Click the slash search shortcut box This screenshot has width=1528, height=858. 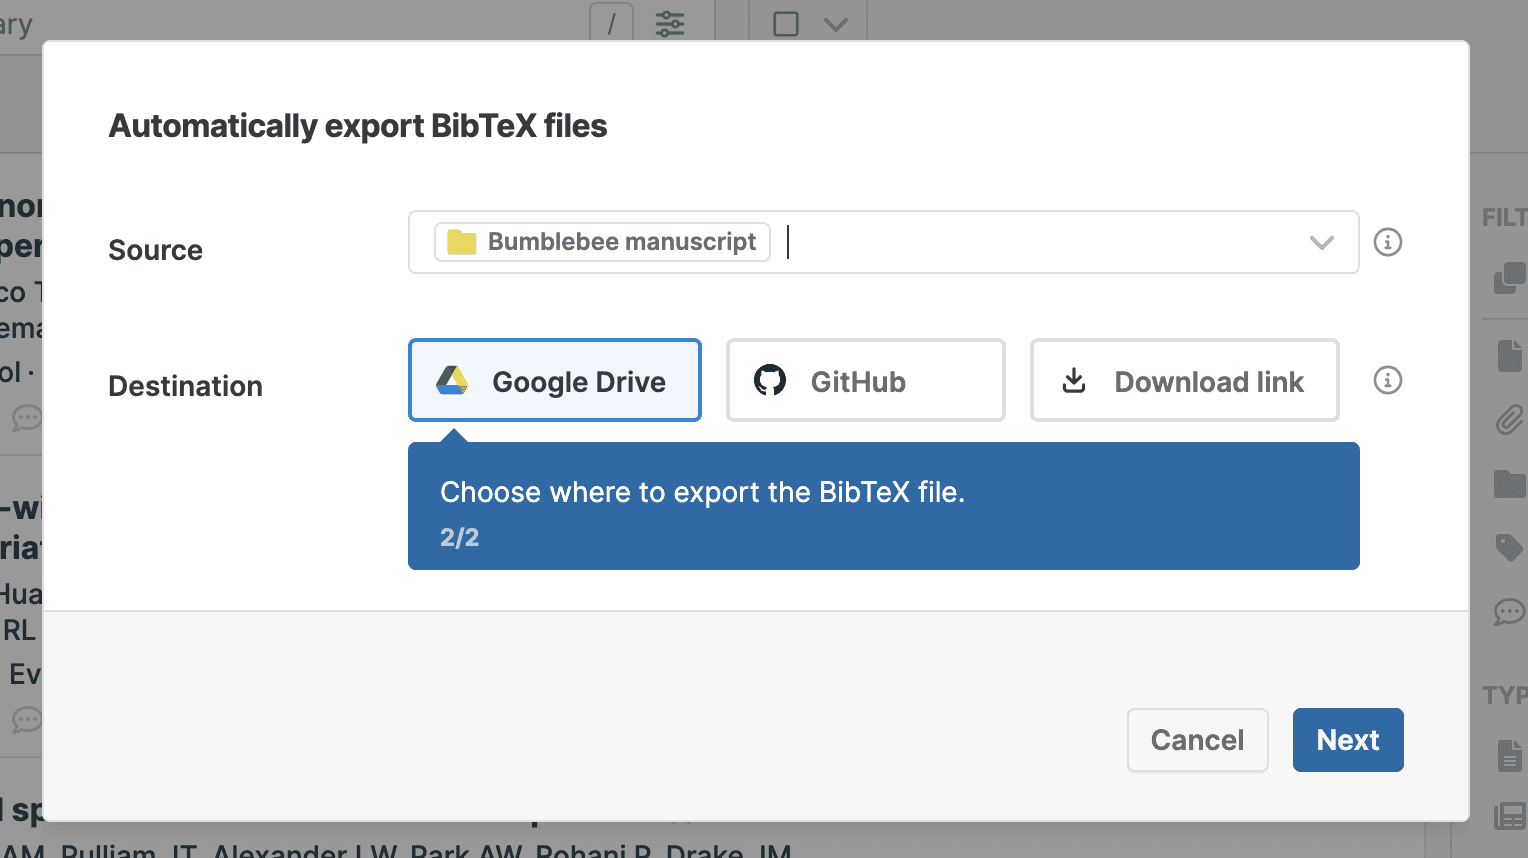pyautogui.click(x=611, y=23)
